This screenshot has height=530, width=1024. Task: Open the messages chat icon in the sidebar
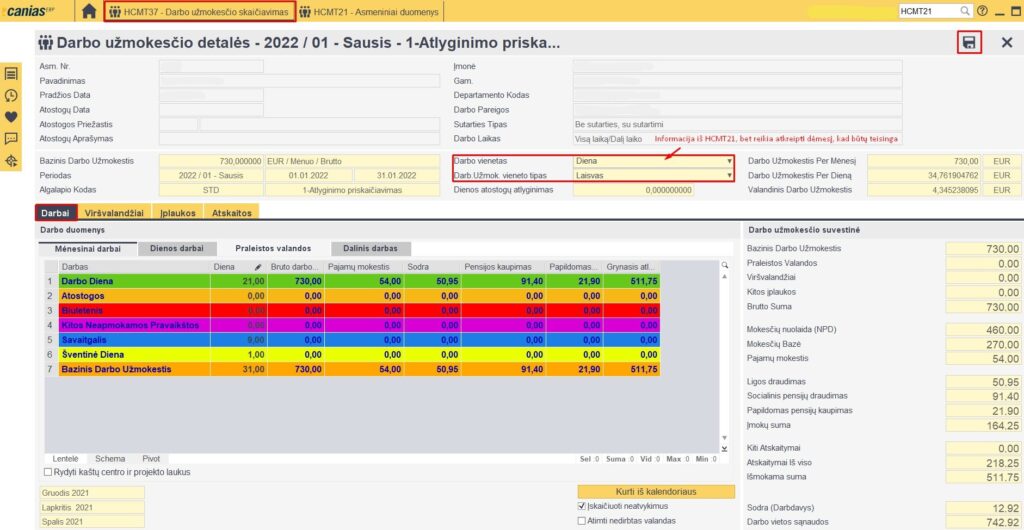11,138
